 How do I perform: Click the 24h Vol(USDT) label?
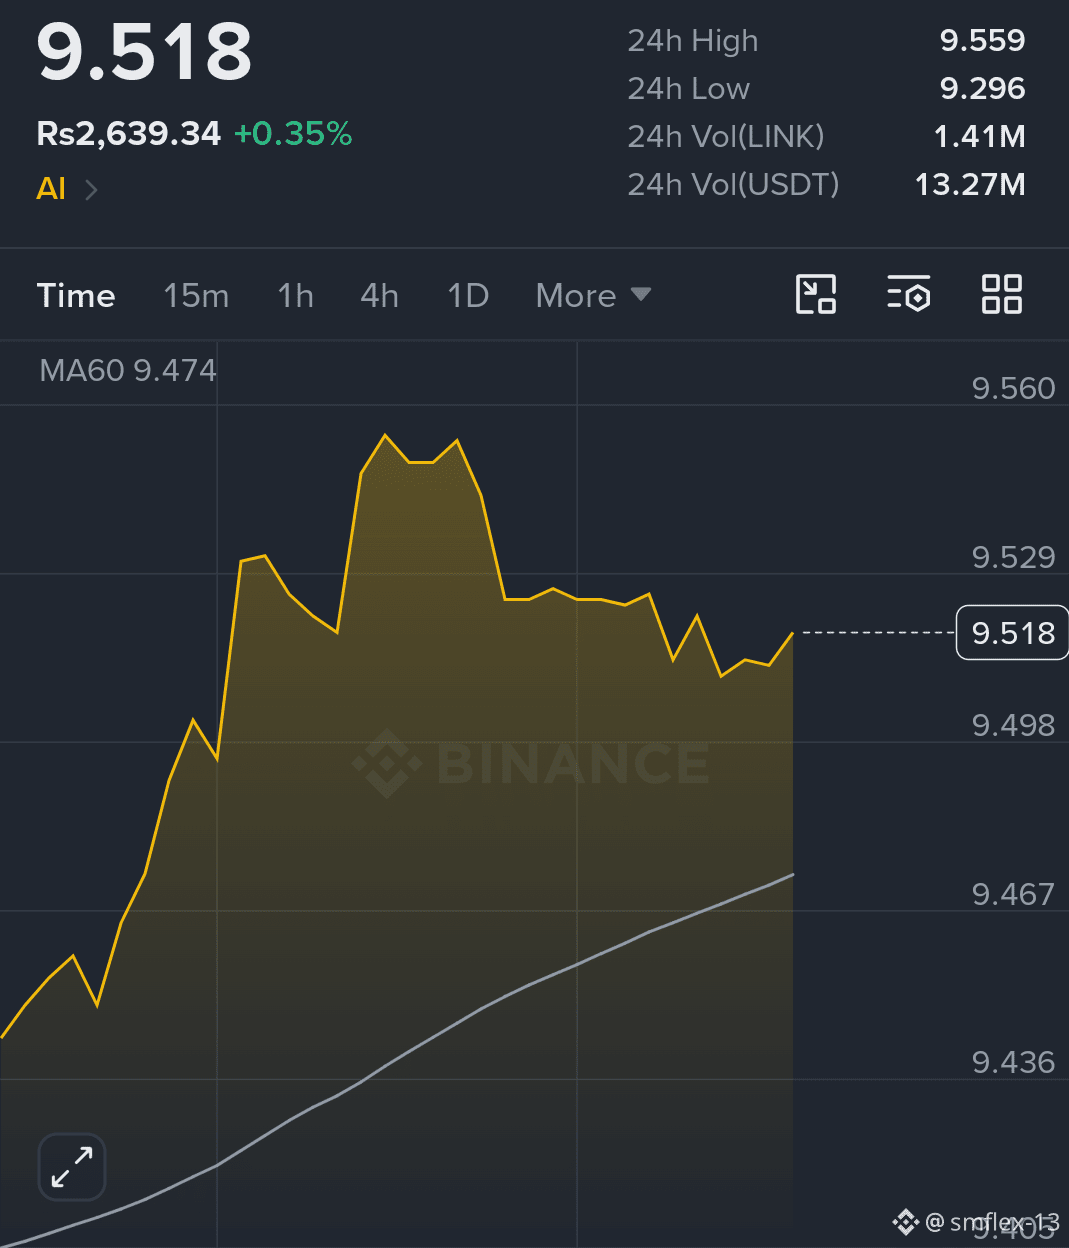[733, 184]
